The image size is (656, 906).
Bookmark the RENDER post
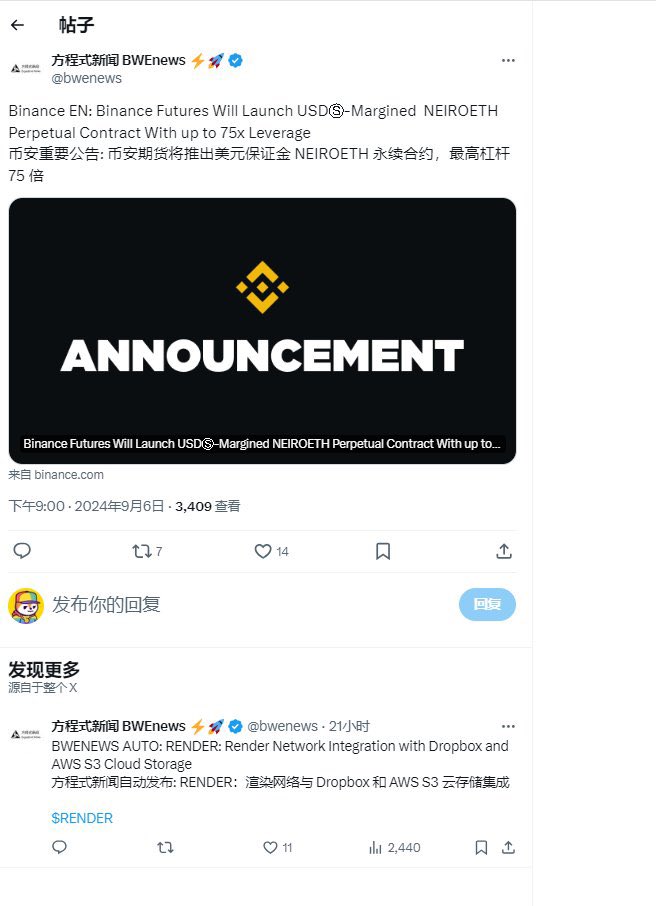pyautogui.click(x=481, y=848)
